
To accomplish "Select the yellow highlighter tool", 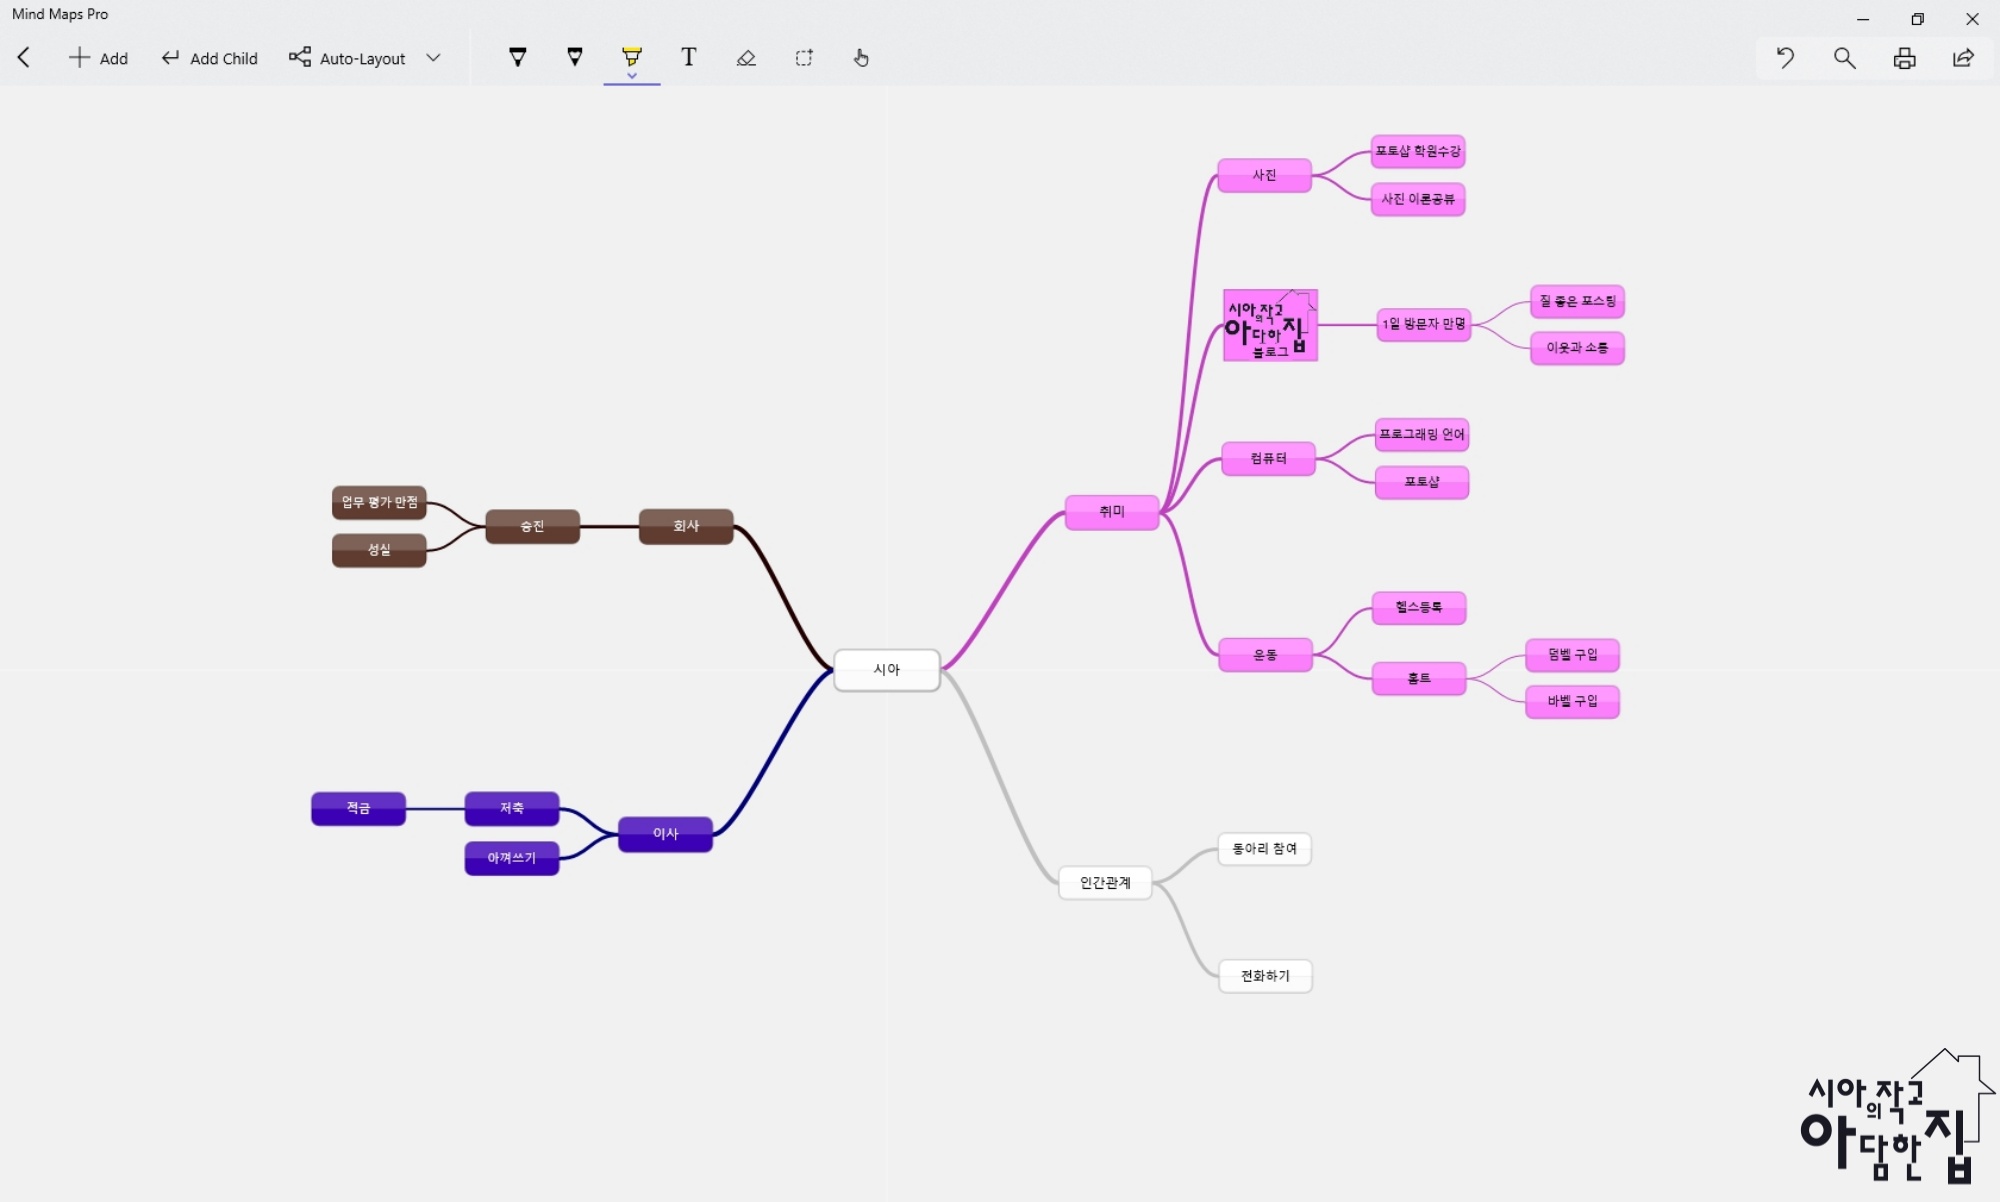I will pyautogui.click(x=631, y=55).
